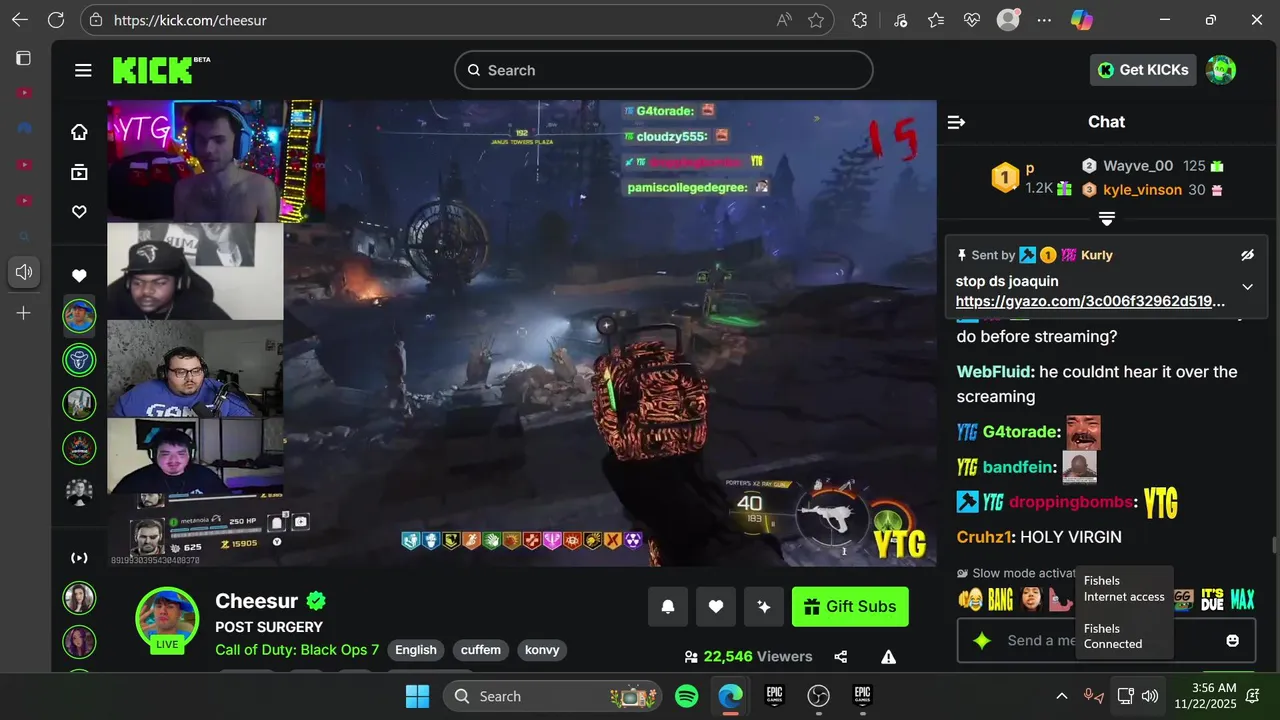Click droppingbombs username in chat
The width and height of the screenshot is (1280, 720).
pos(1071,502)
